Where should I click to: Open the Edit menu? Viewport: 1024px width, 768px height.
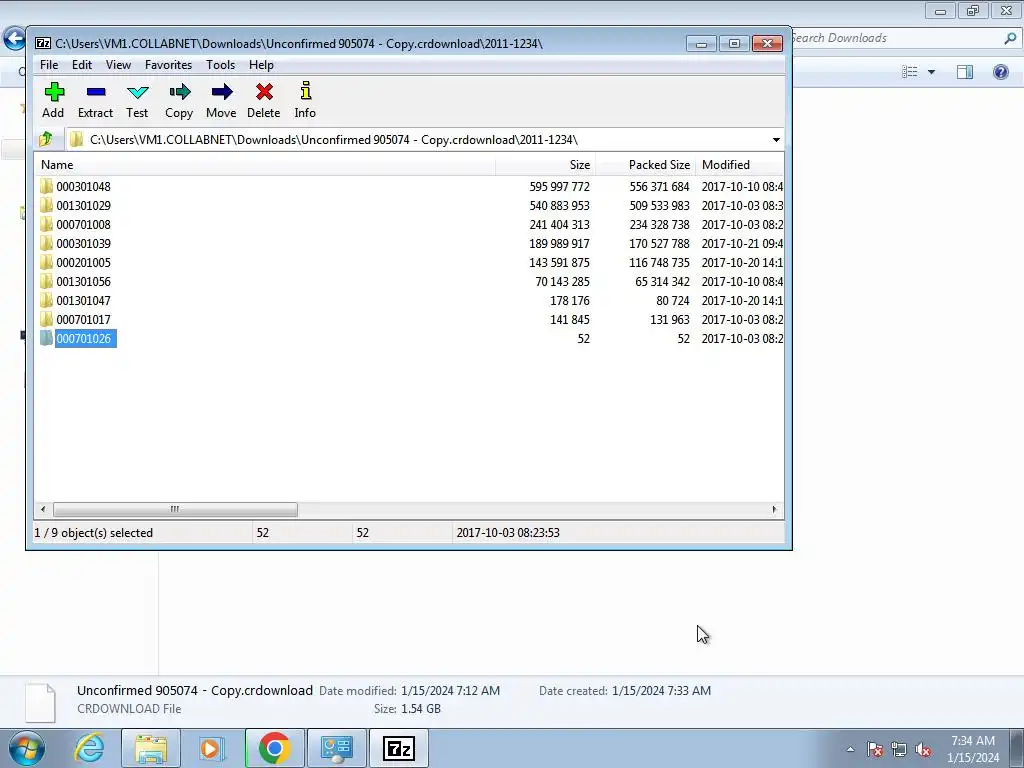(82, 65)
